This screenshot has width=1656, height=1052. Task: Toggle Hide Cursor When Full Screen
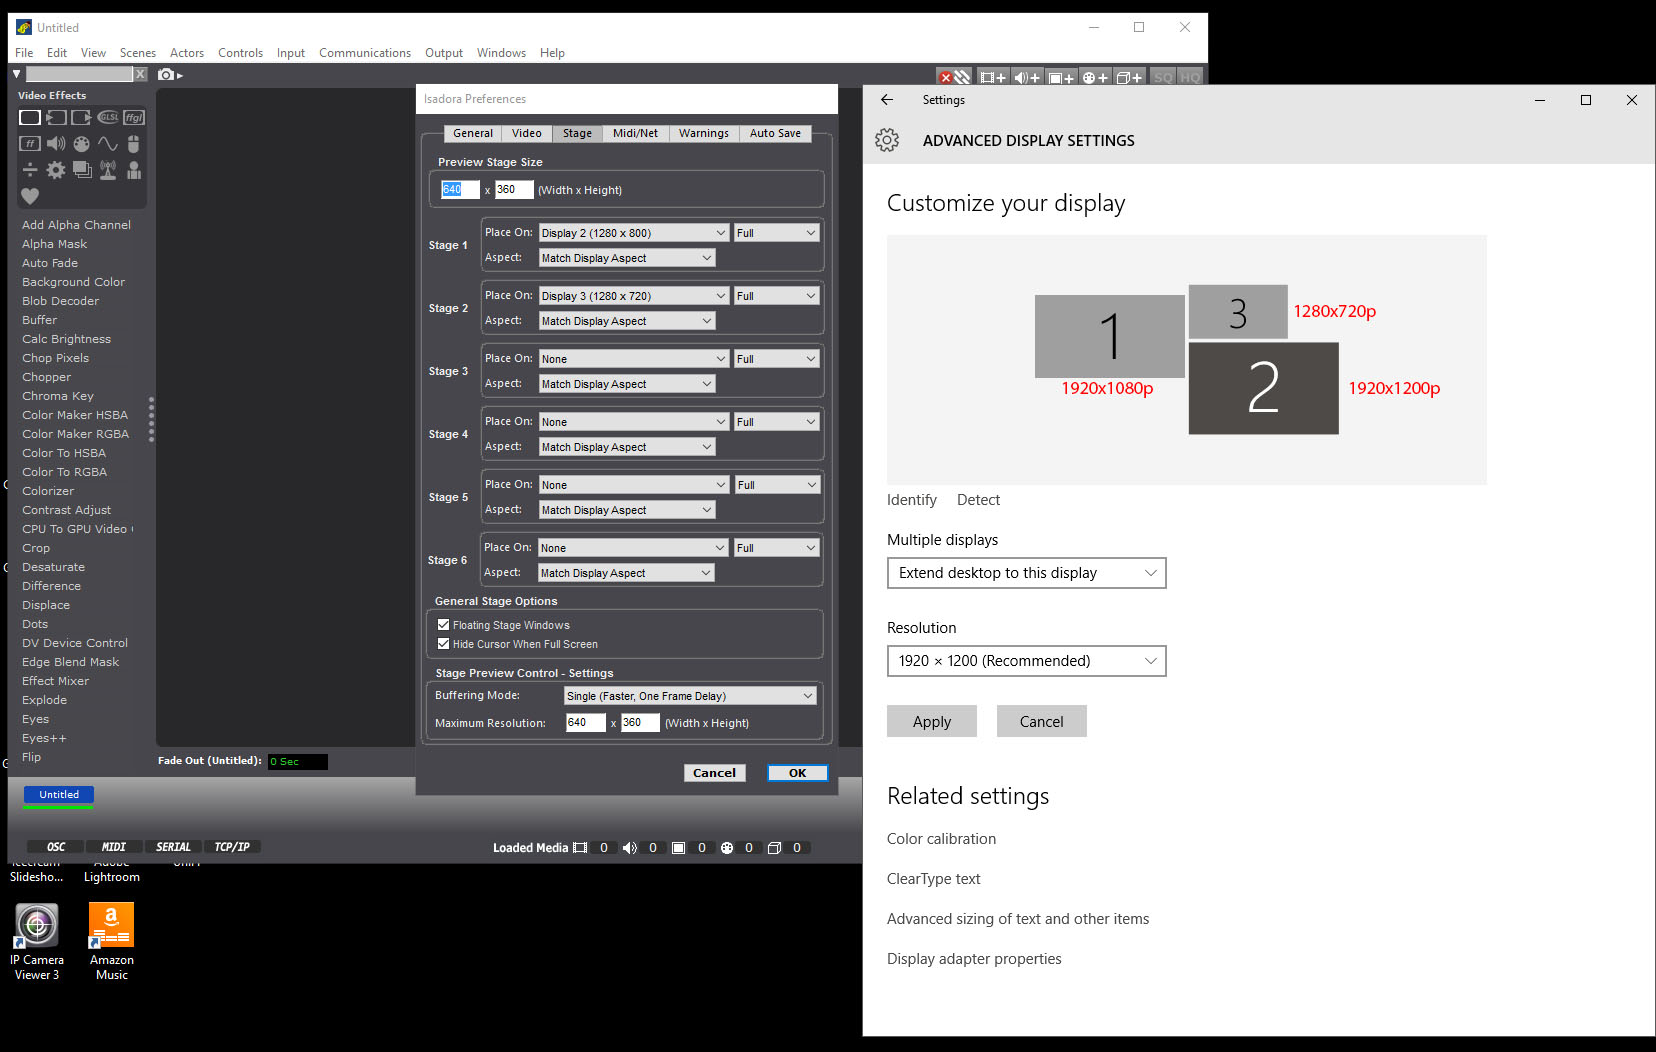pos(443,644)
